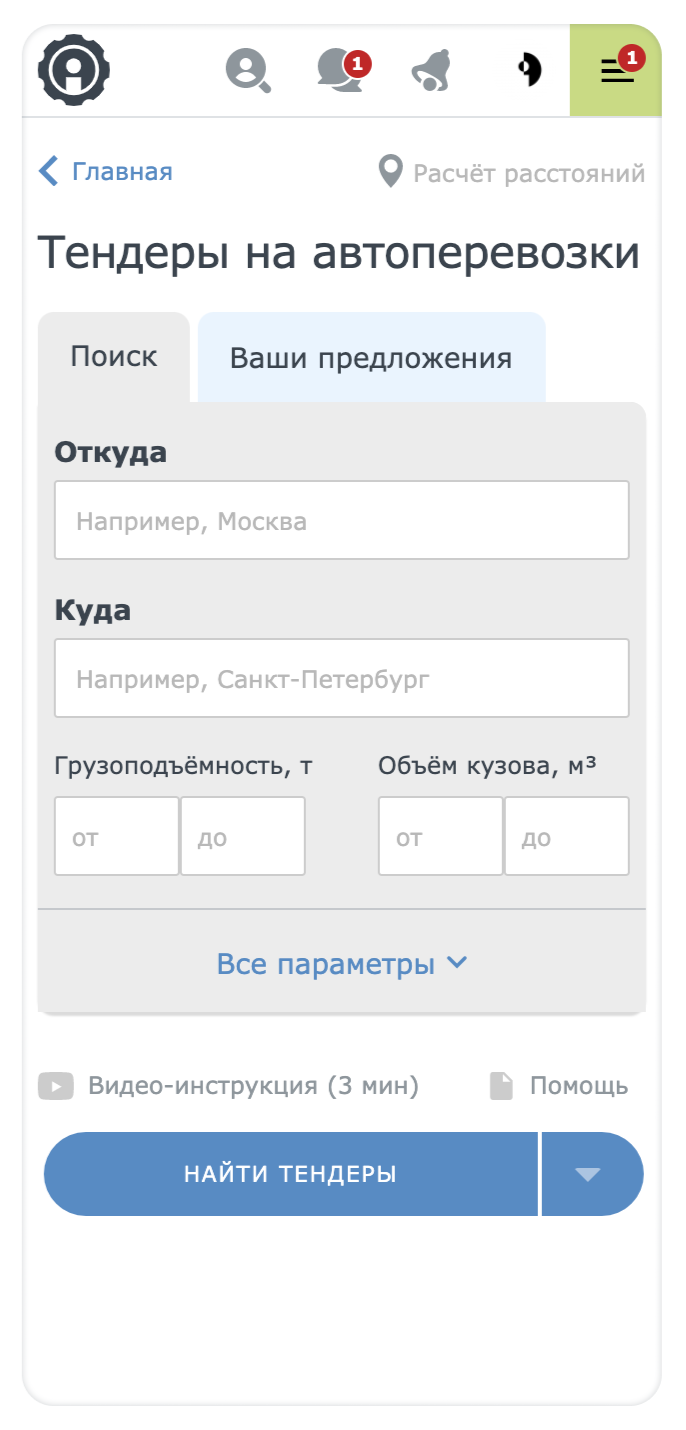Switch to Ваши предложения tab
Viewport: 686px width, 1430px height.
tap(371, 358)
